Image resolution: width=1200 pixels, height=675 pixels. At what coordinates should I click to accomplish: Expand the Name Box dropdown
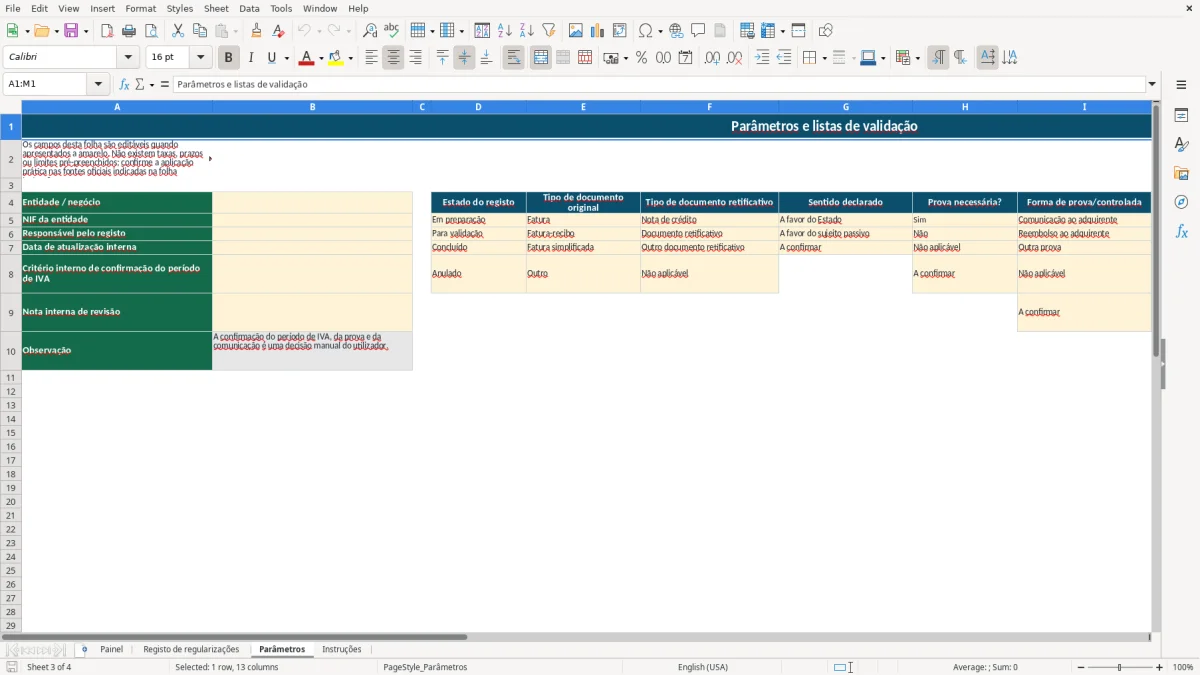point(98,84)
